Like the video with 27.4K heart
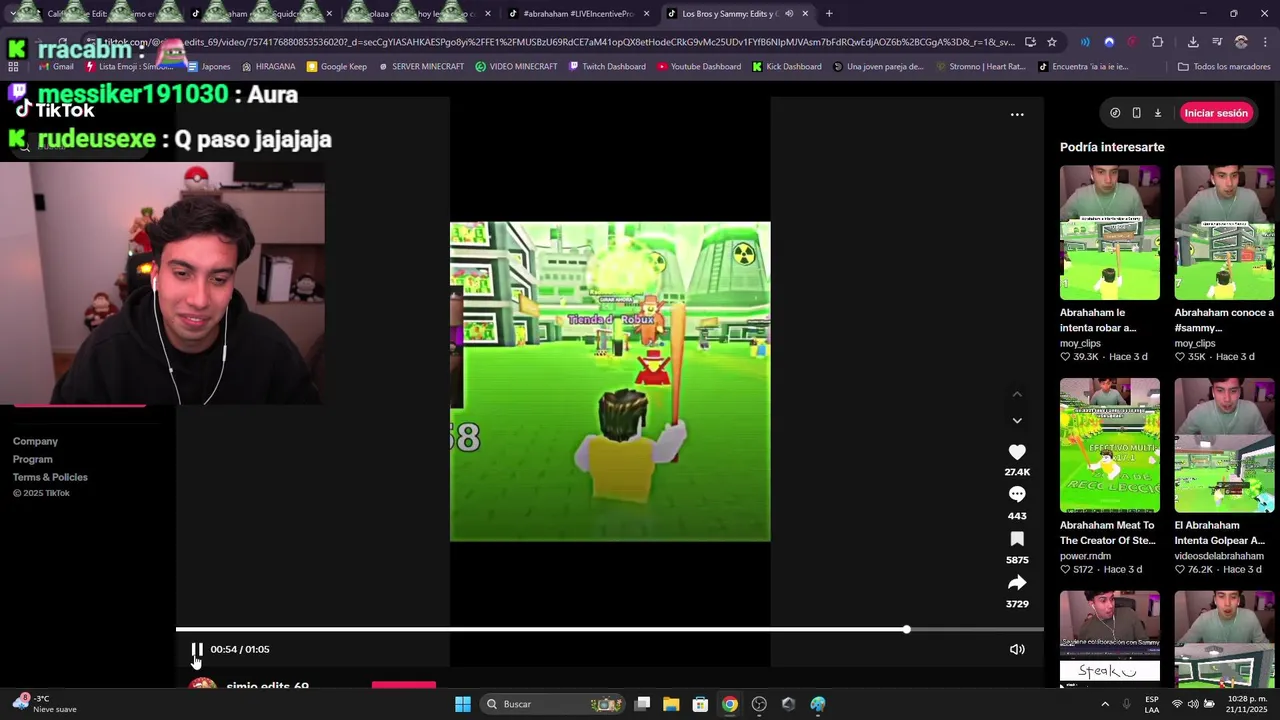Image resolution: width=1280 pixels, height=720 pixels. (1017, 452)
